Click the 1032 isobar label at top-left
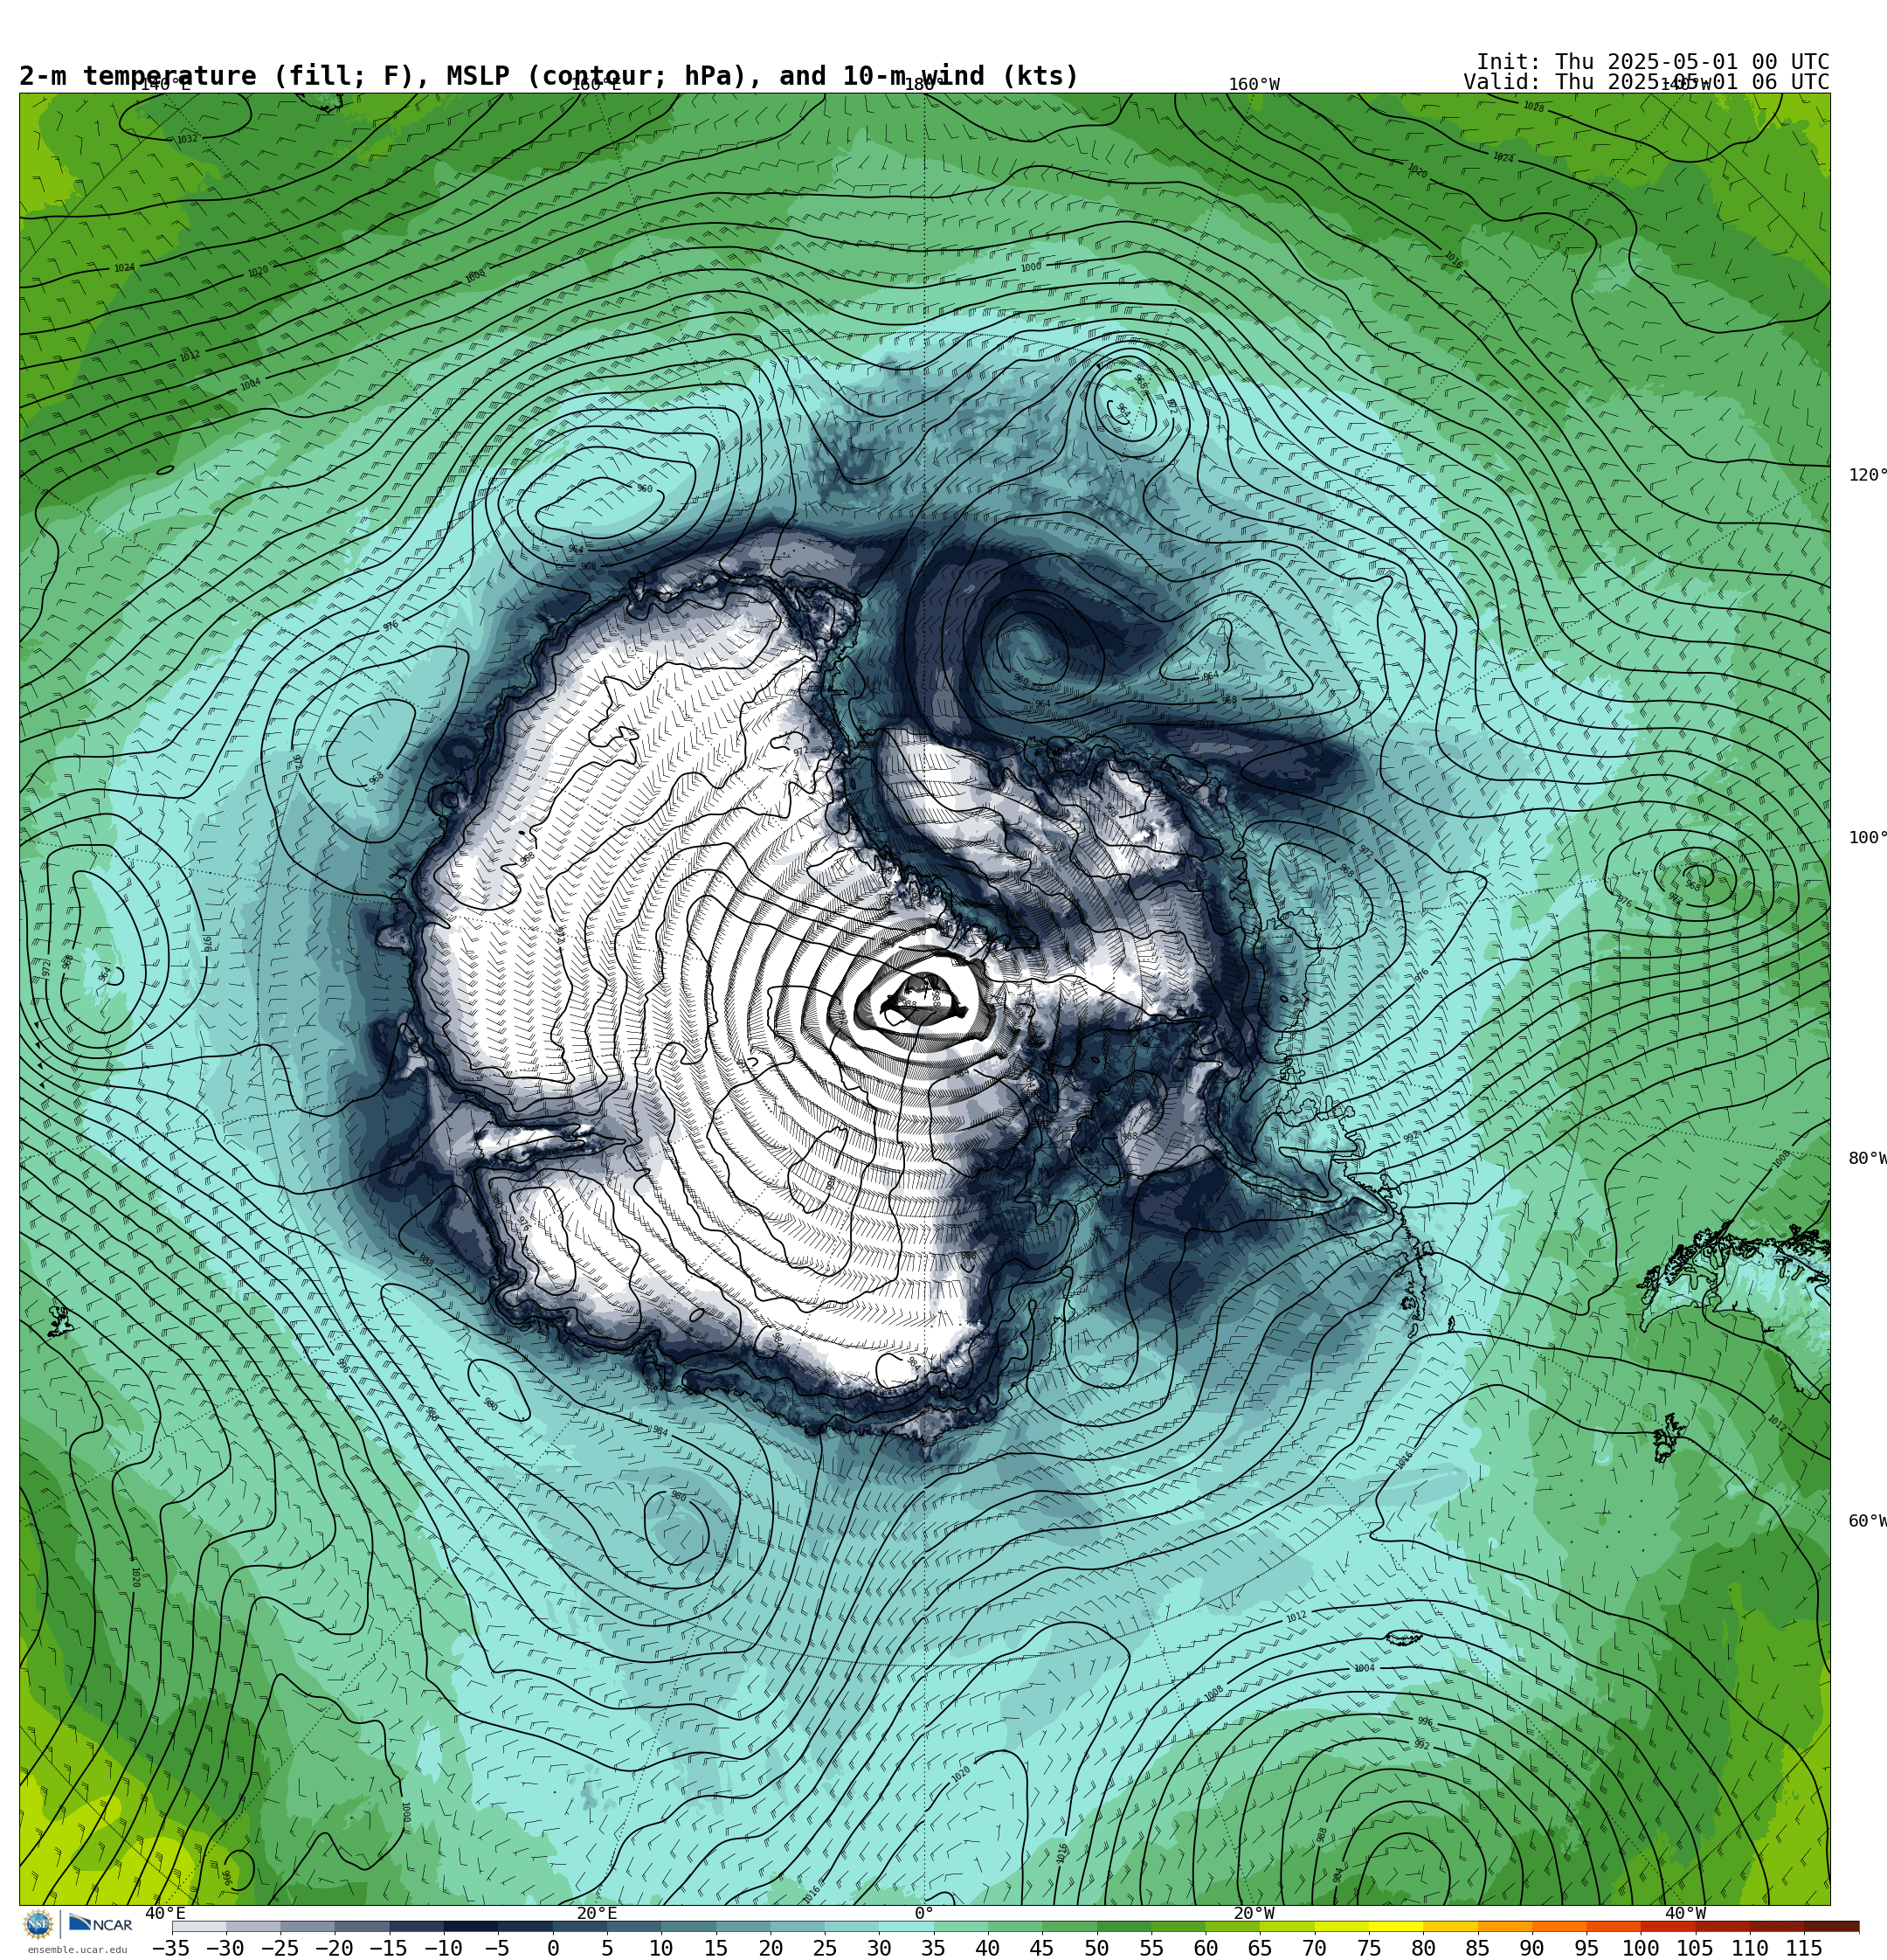Image resolution: width=1887 pixels, height=1960 pixels. [x=187, y=139]
